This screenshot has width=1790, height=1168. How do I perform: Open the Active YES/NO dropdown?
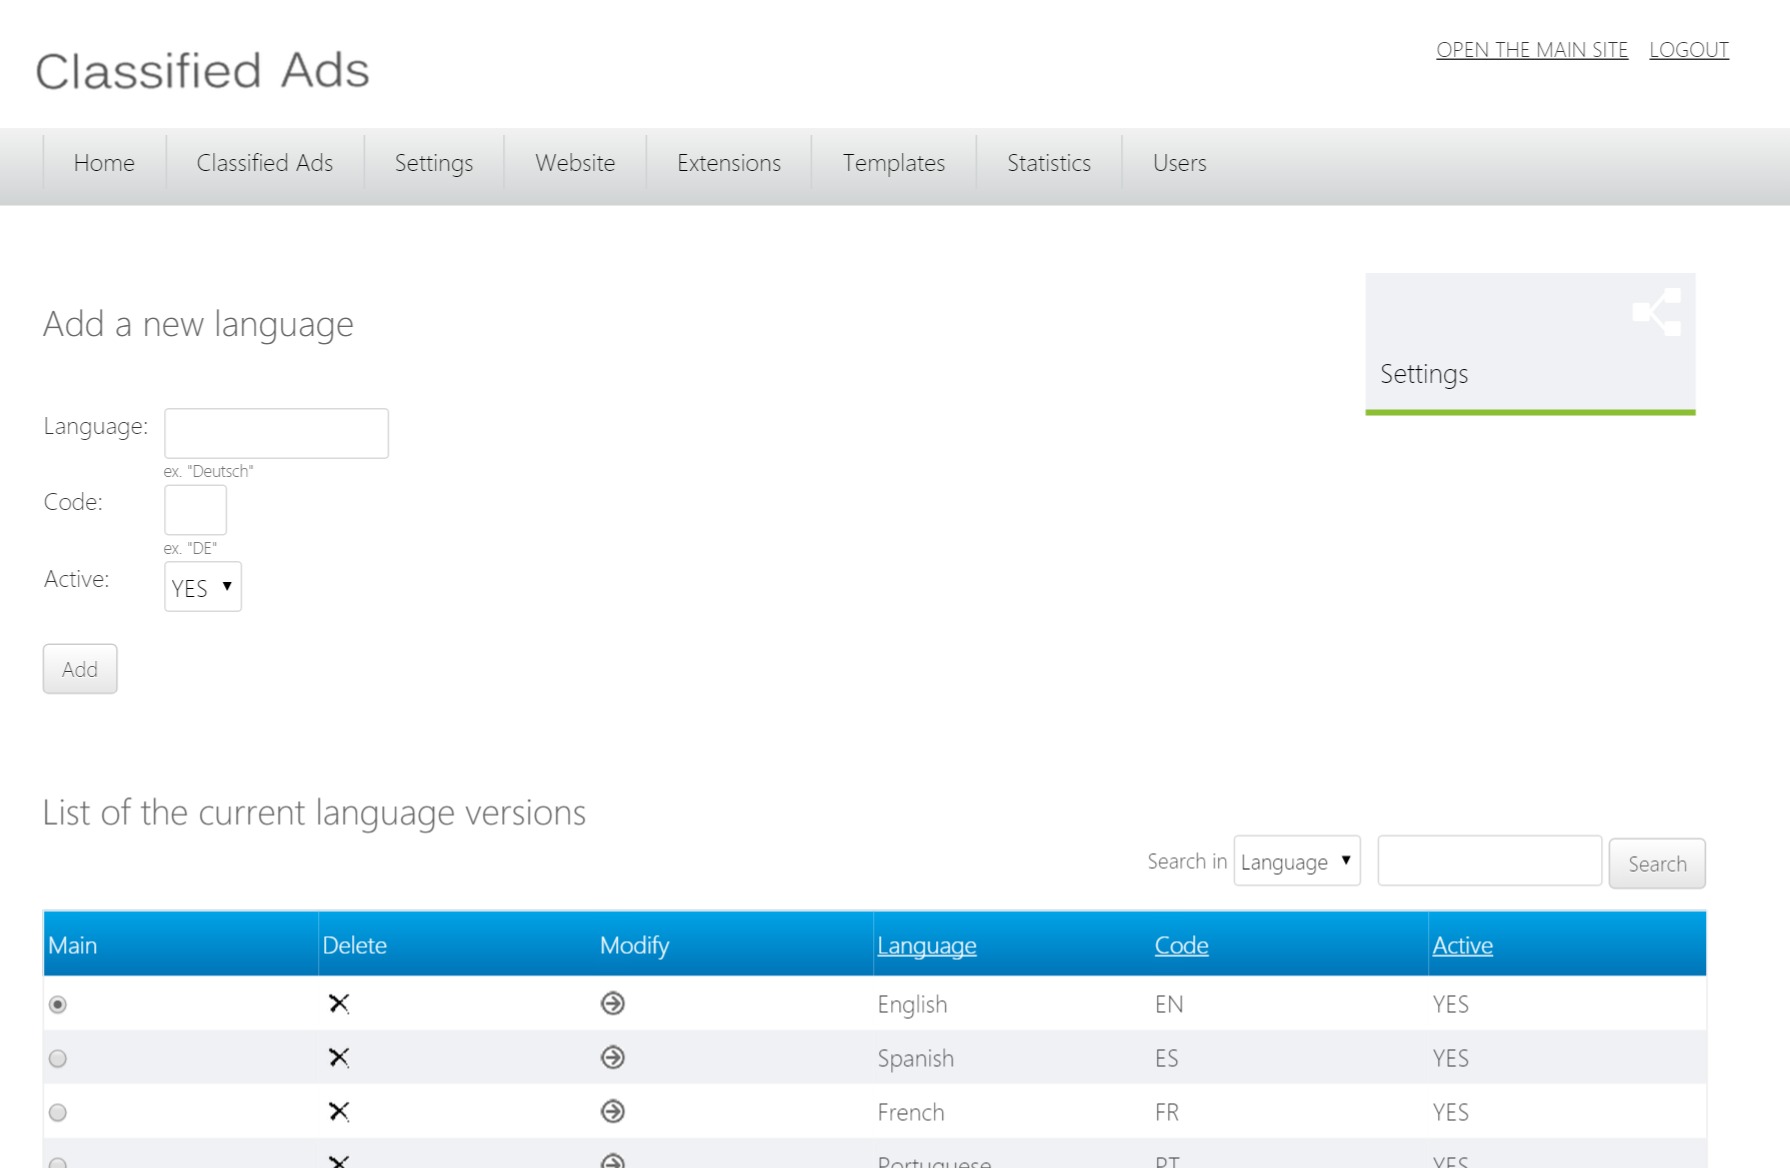(x=202, y=587)
